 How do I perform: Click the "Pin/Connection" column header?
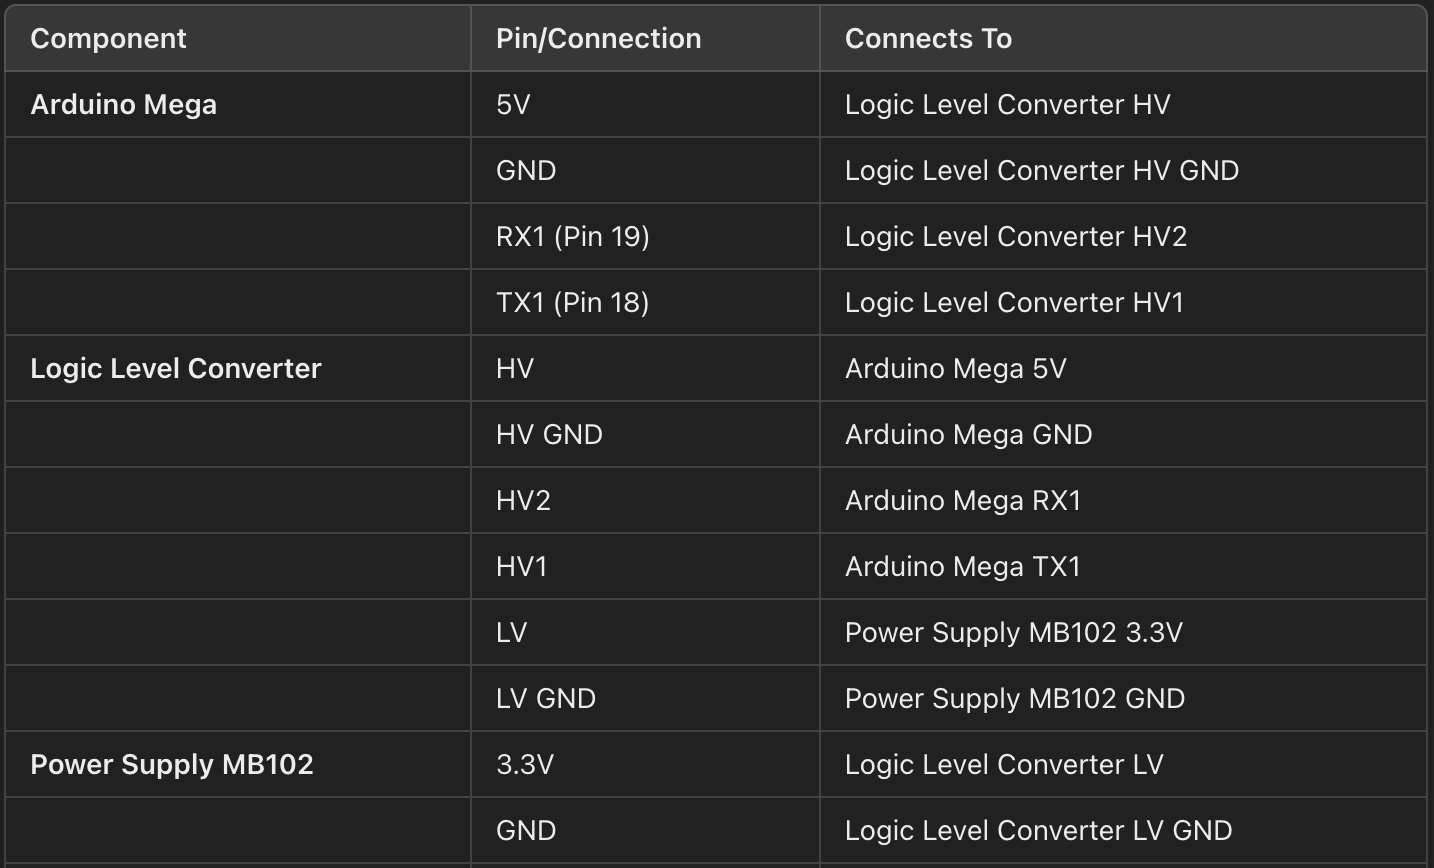[x=598, y=39]
